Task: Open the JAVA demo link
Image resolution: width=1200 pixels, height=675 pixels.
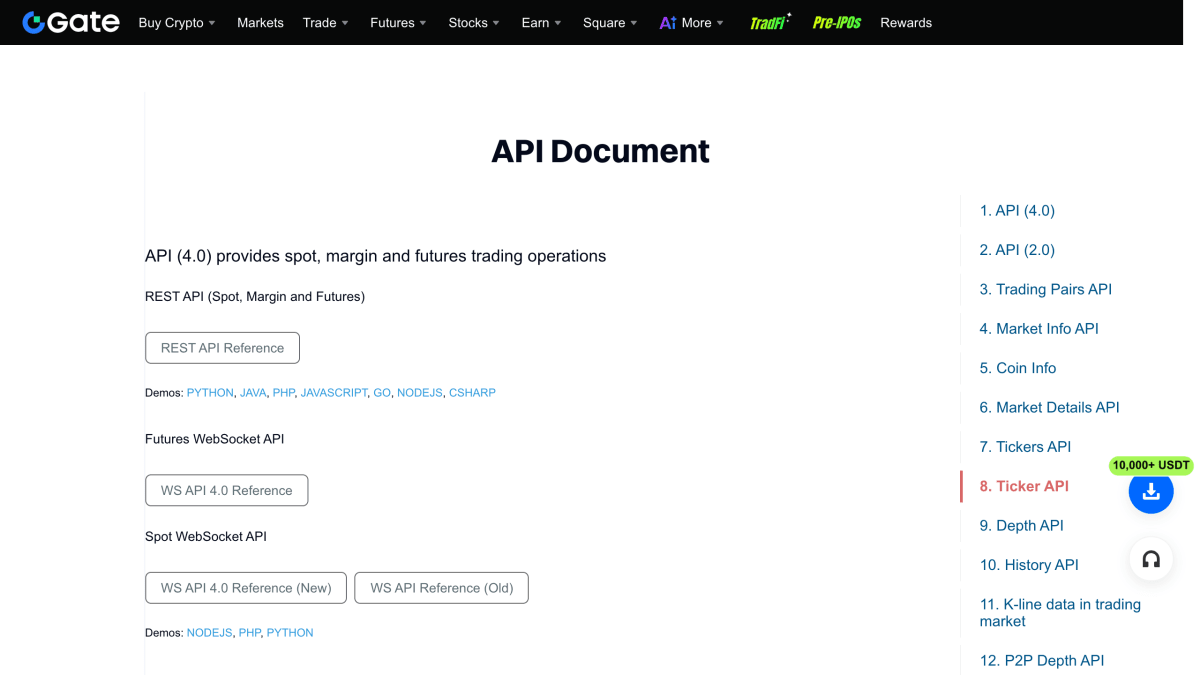Action: 253,393
